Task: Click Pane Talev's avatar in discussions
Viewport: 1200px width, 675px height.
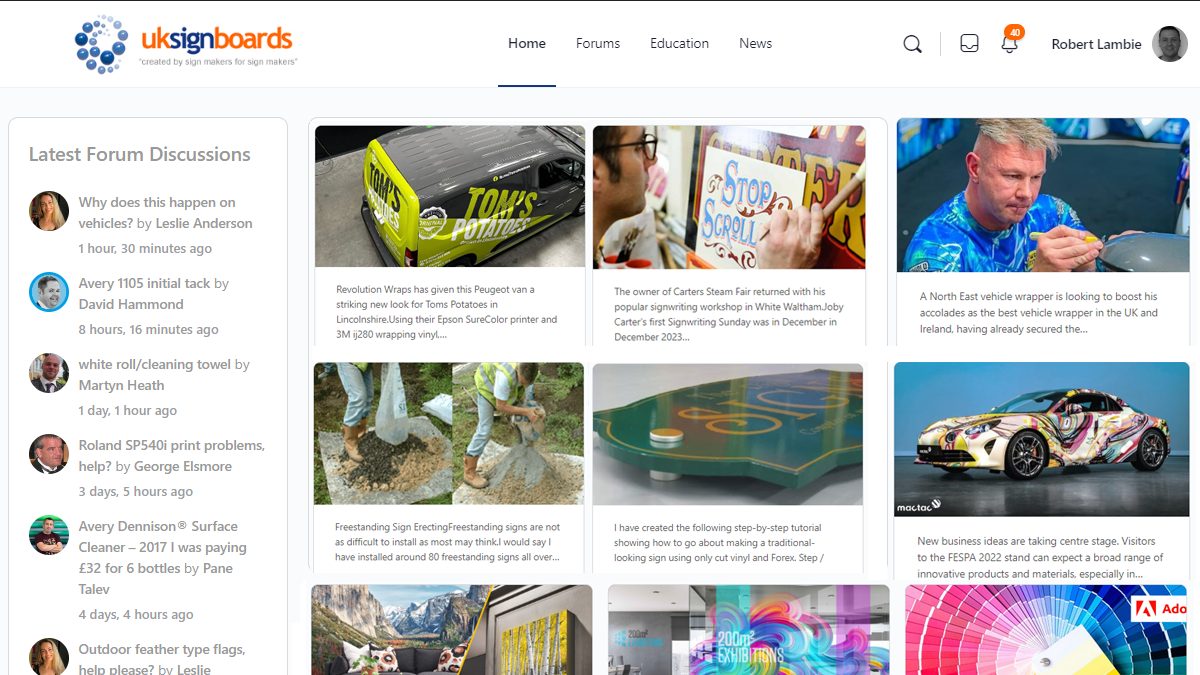Action: [49, 535]
